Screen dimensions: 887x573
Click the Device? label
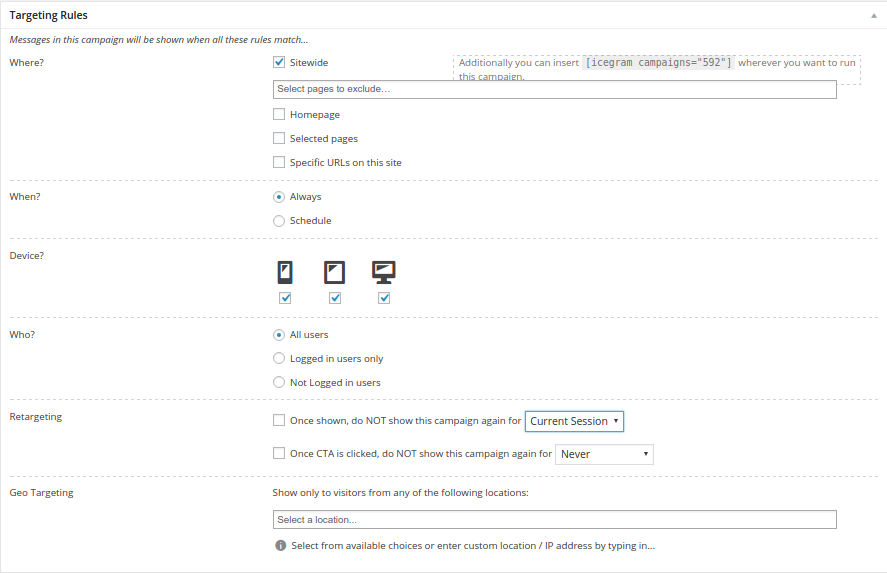[27, 256]
